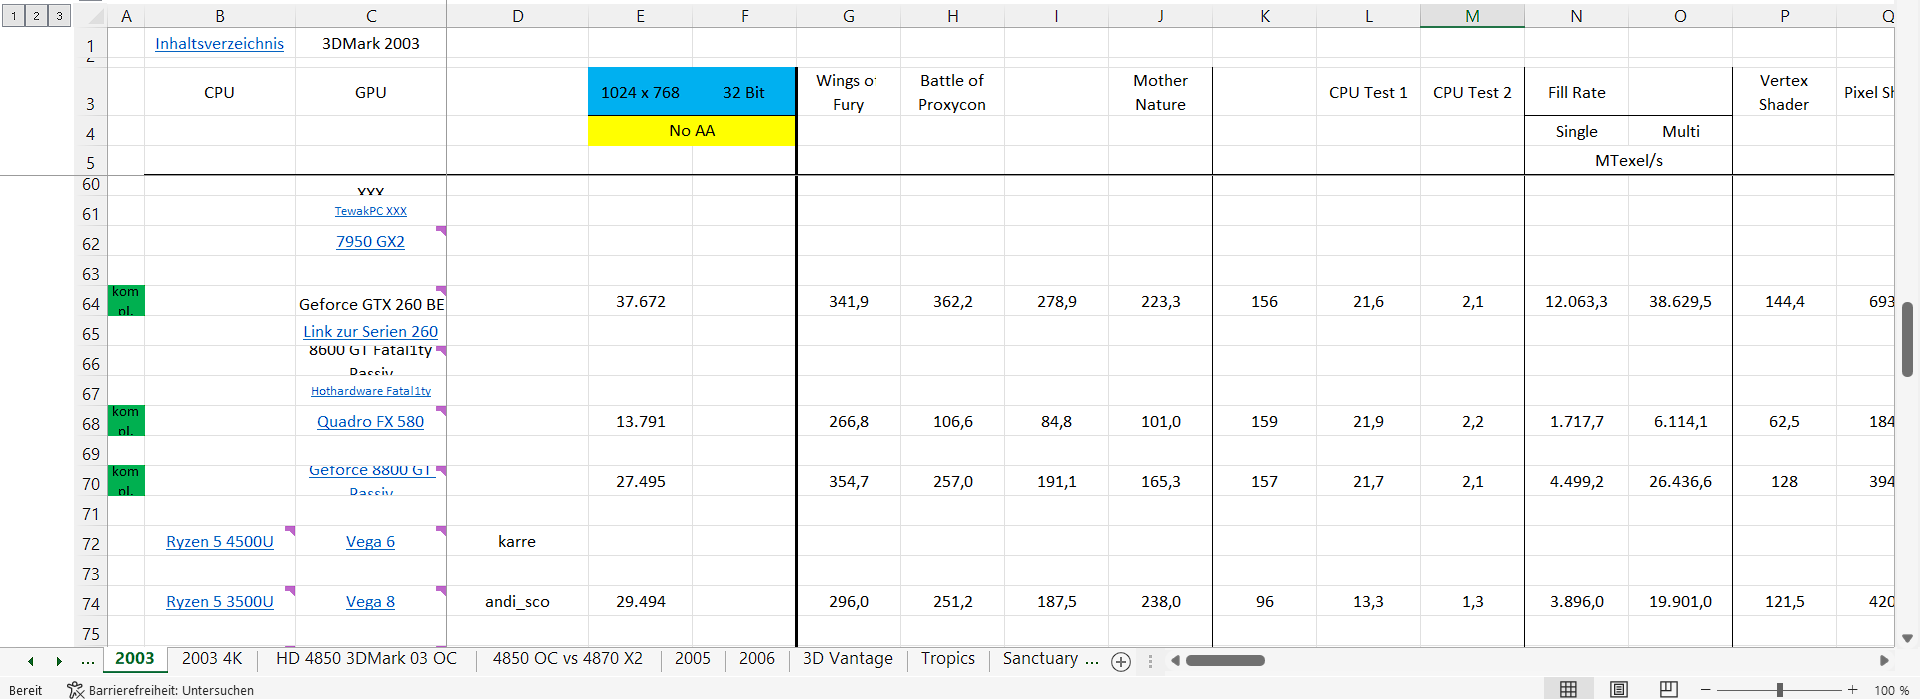Switch to Page Break Preview icon
1920x699 pixels.
click(x=1668, y=689)
